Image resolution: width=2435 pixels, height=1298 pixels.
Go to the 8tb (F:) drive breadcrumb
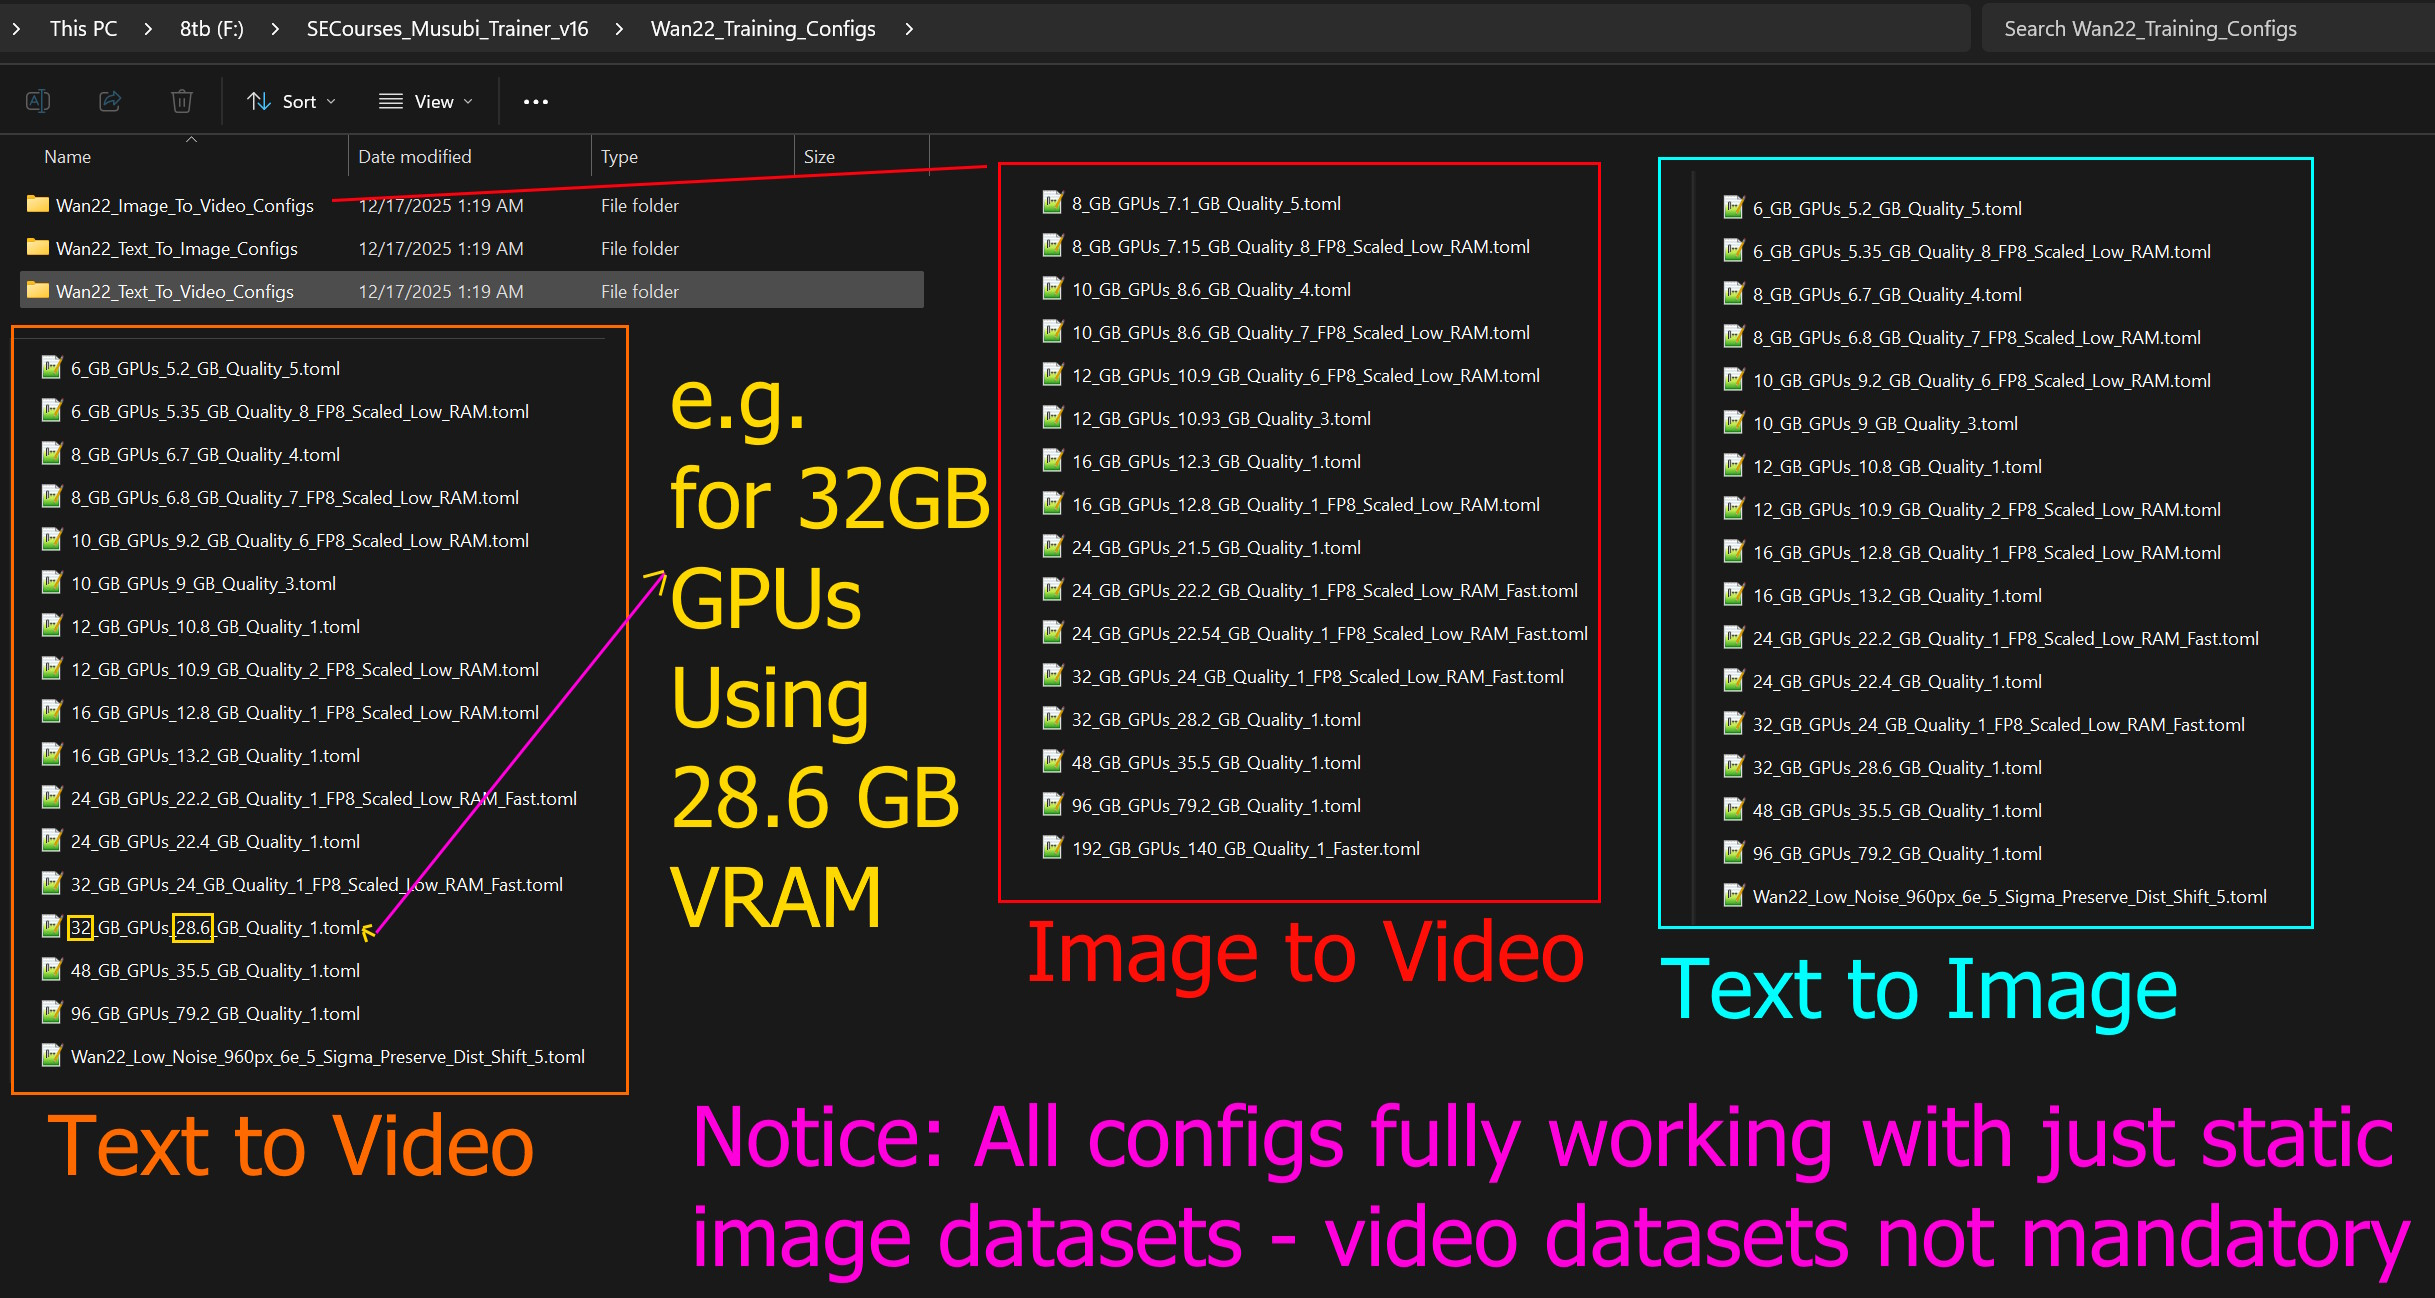click(x=212, y=29)
